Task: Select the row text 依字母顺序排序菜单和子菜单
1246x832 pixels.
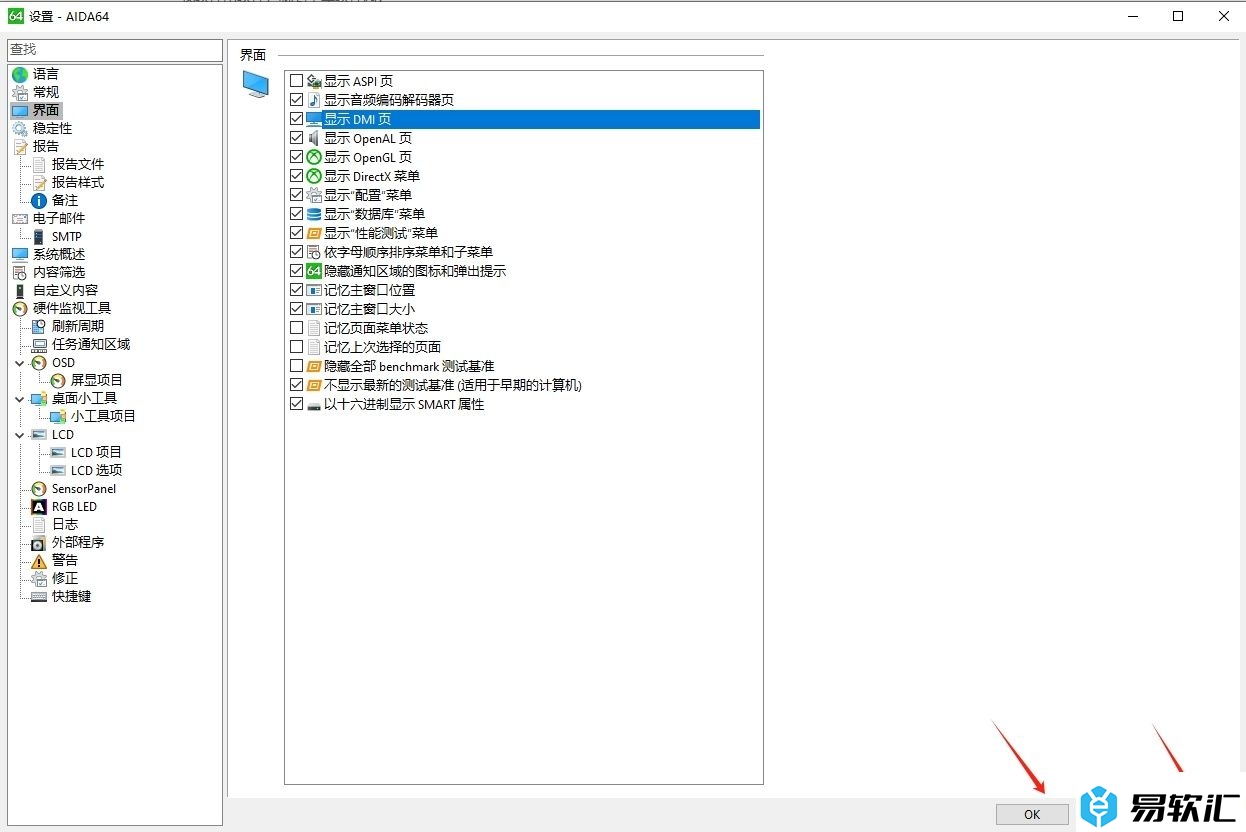Action: [408, 252]
